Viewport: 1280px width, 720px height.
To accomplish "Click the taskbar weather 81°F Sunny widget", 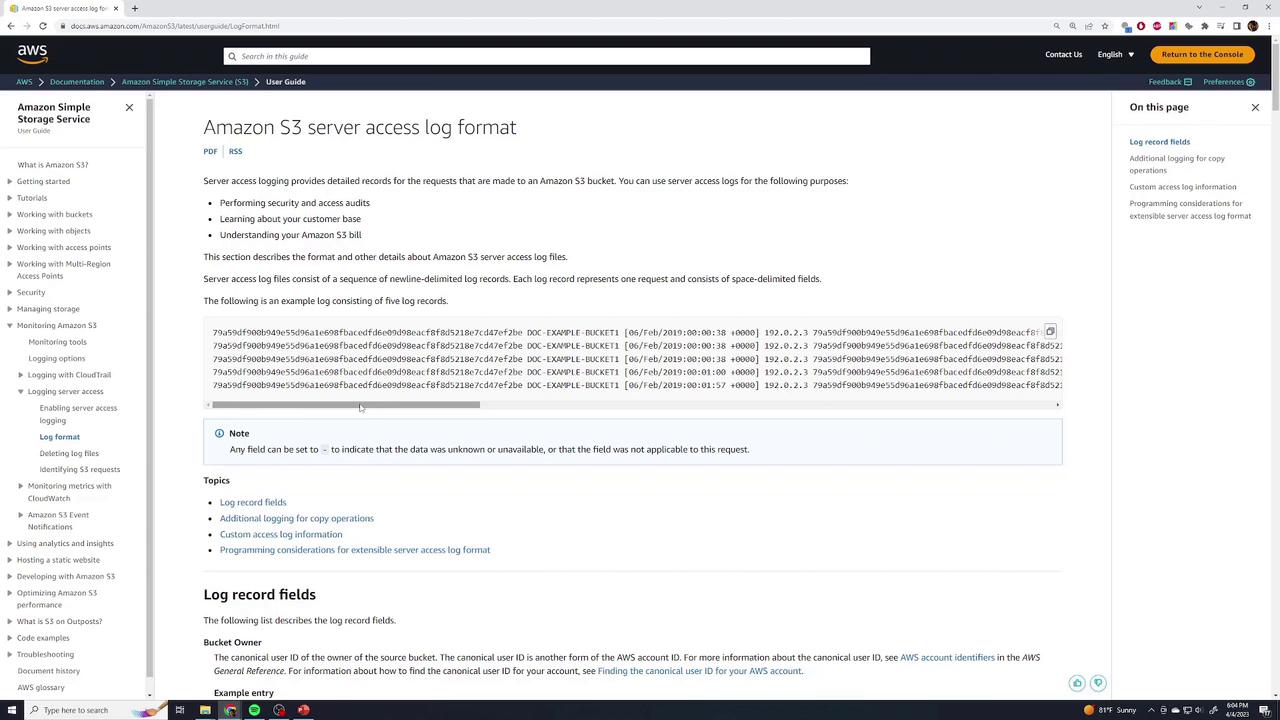I will click(1110, 710).
